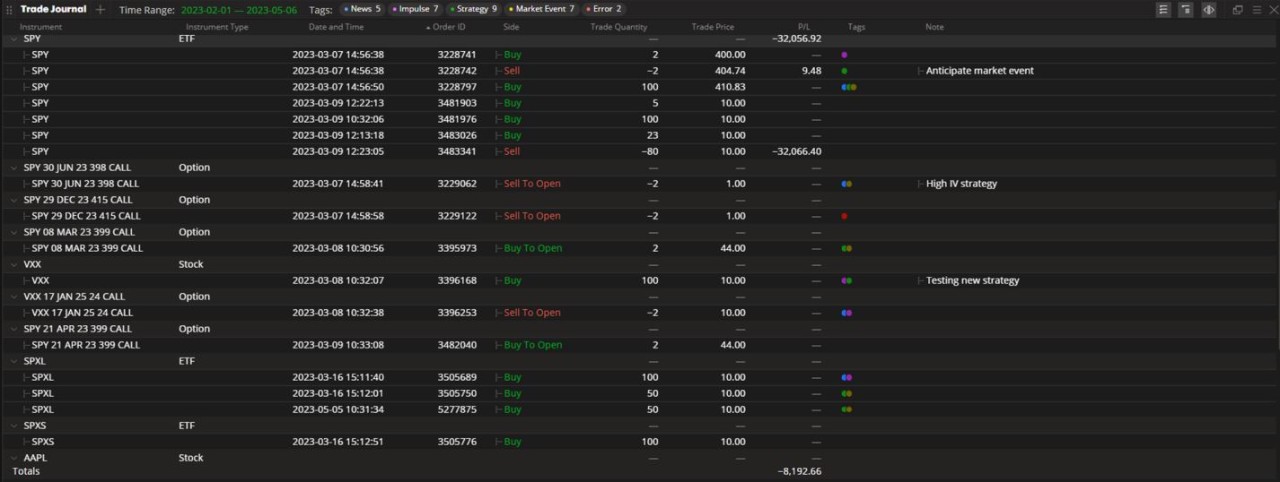Click the tag dots on order 3229062
1280x482 pixels.
847,184
